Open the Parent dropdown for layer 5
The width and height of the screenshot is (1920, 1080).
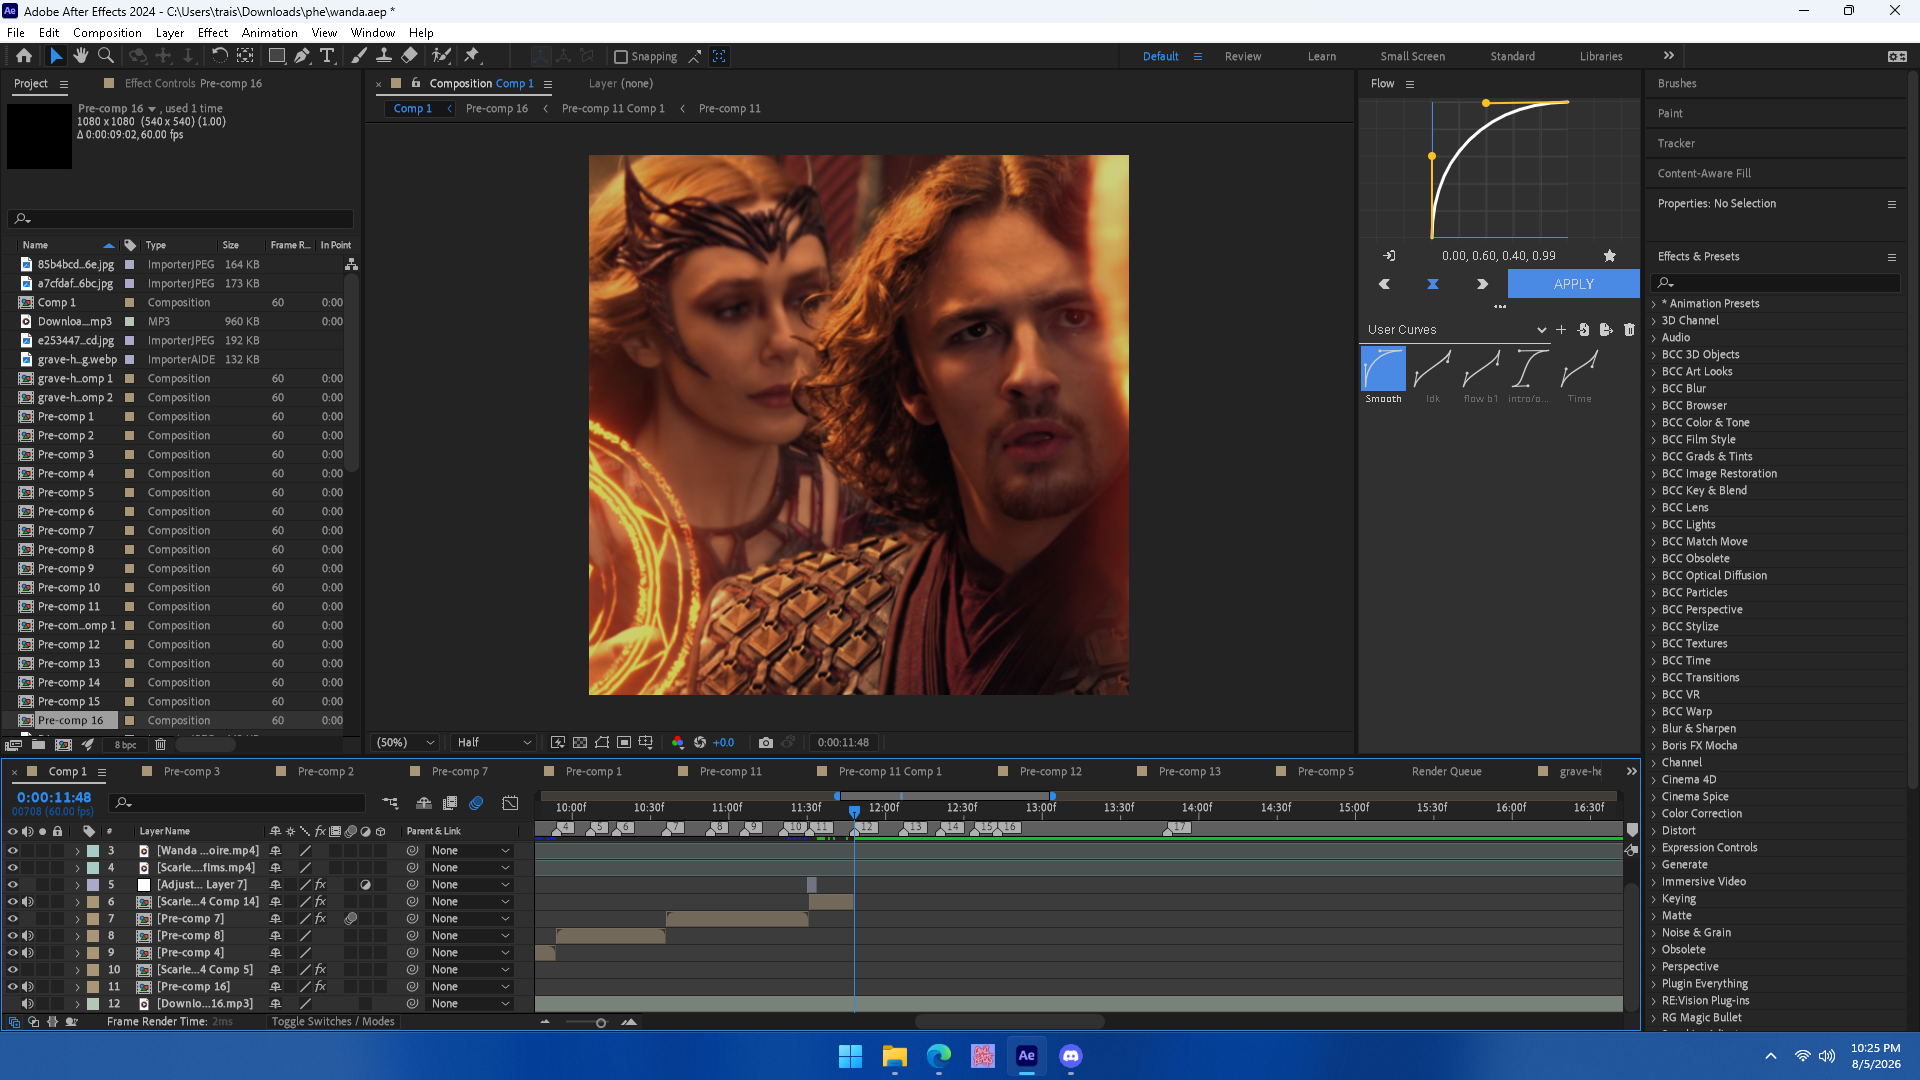coord(470,885)
